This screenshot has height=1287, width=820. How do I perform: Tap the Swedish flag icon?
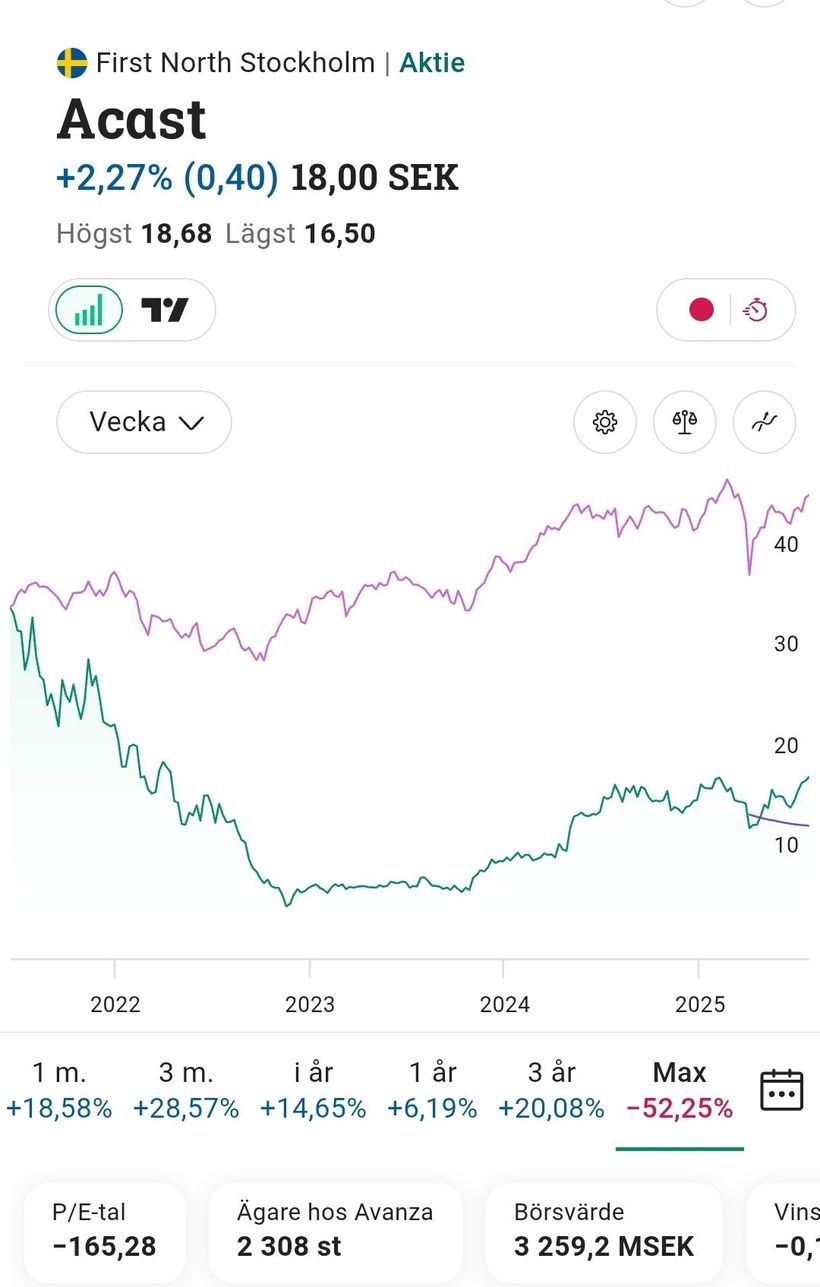coord(71,63)
